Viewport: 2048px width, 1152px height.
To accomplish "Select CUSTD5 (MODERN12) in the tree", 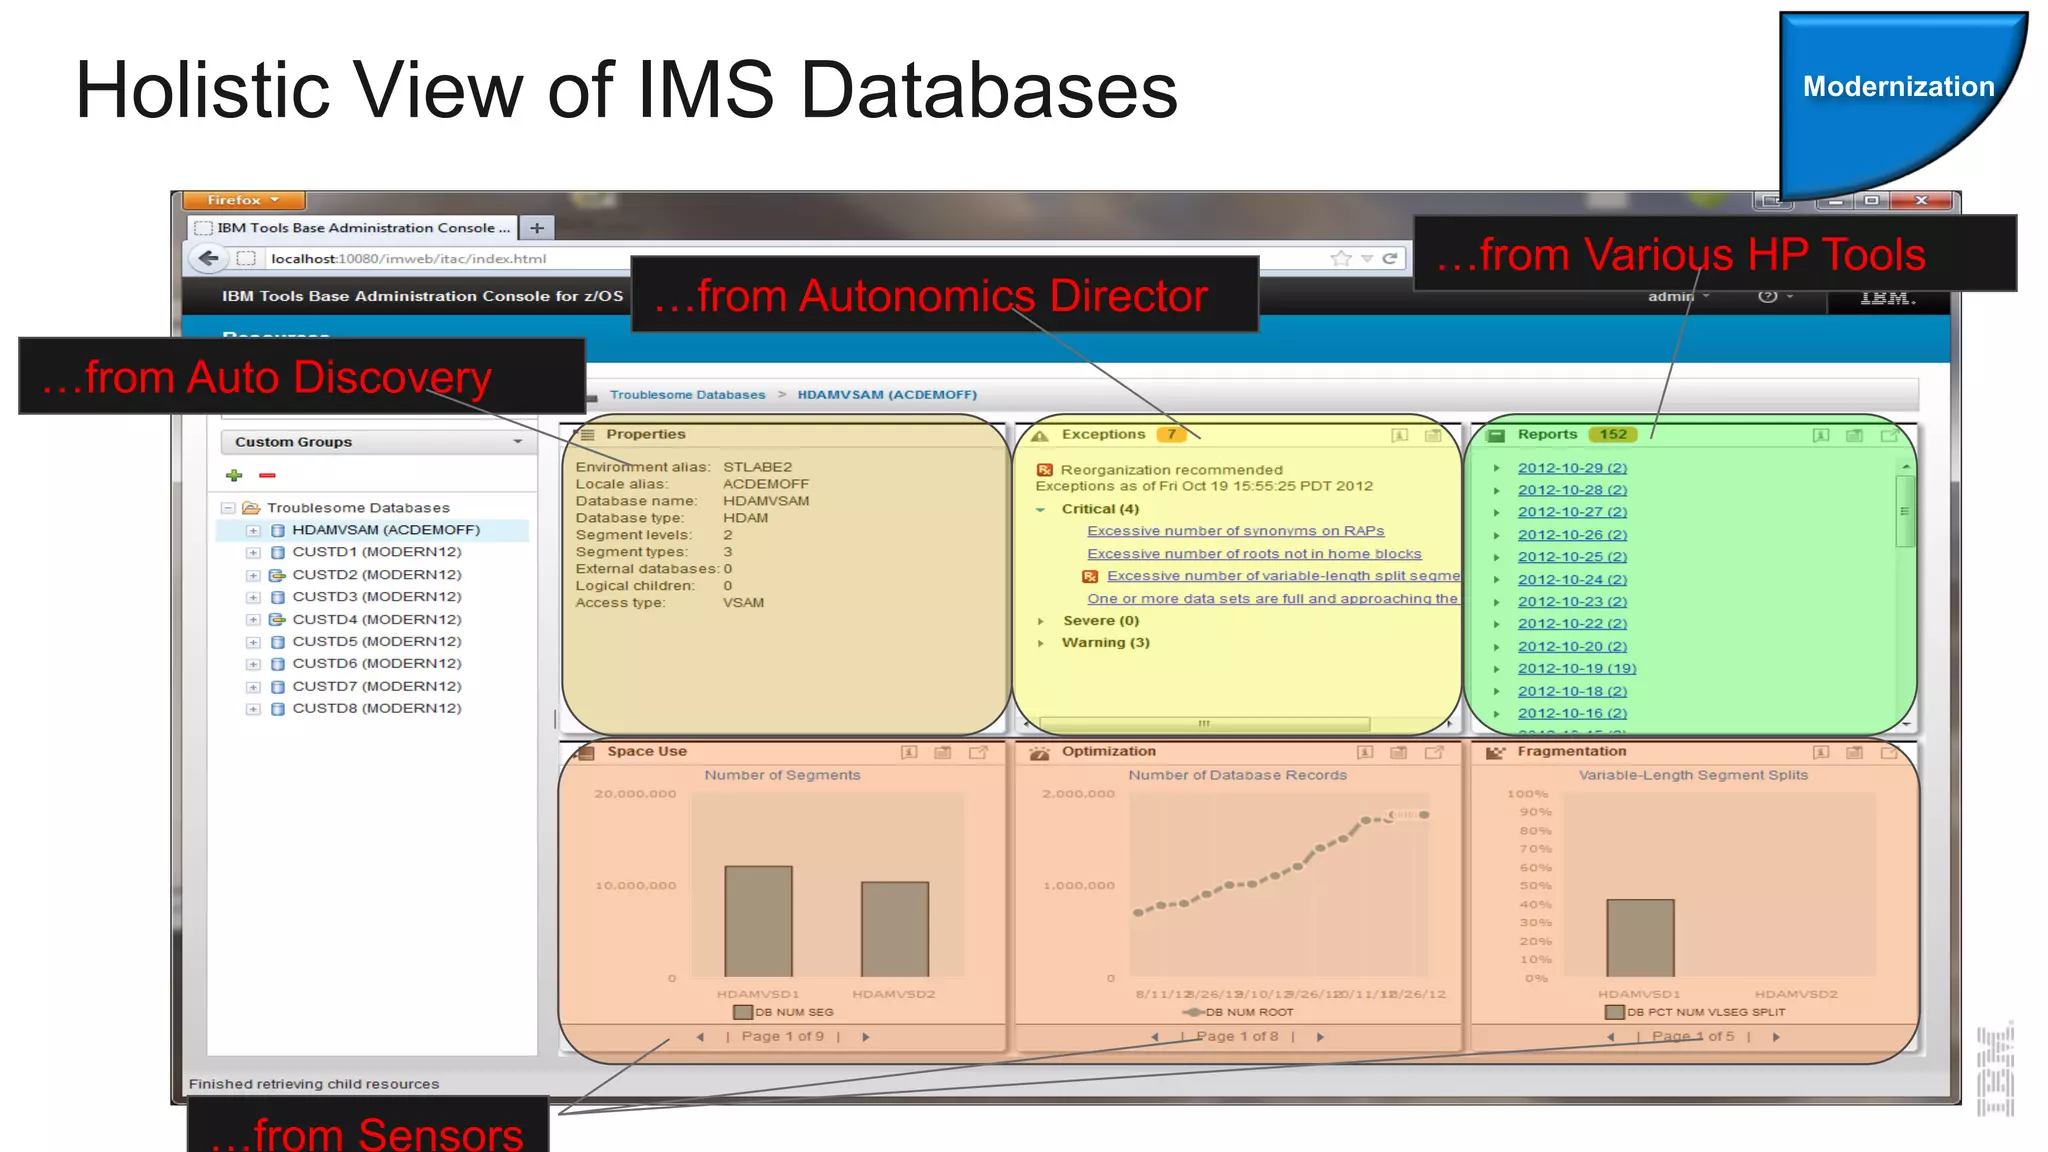I will [x=376, y=642].
